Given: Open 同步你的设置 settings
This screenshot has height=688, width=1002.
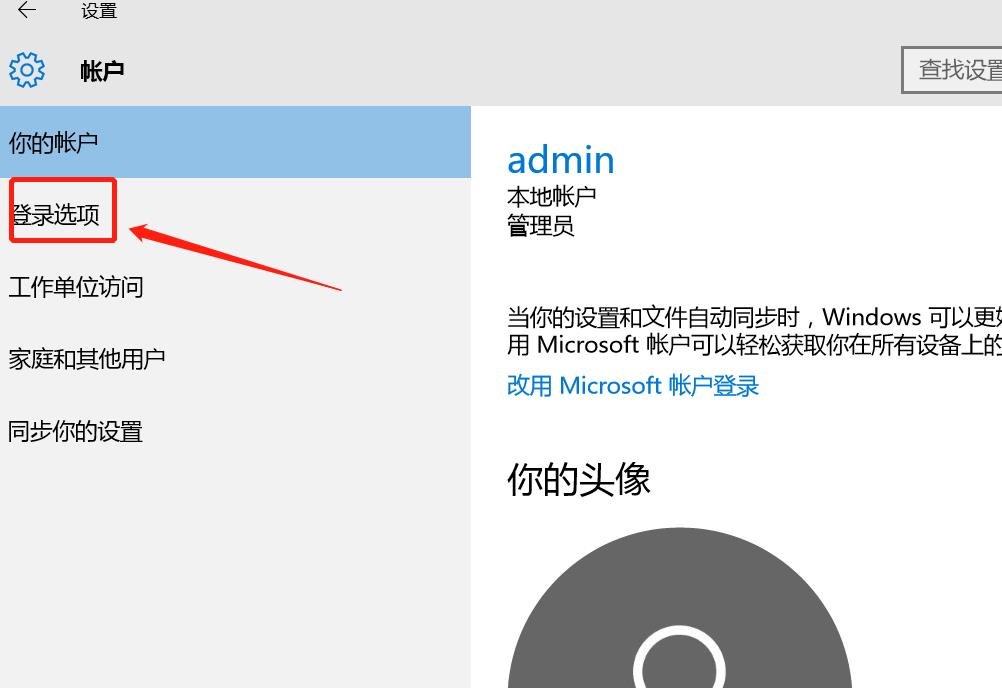Looking at the screenshot, I should coord(75,431).
